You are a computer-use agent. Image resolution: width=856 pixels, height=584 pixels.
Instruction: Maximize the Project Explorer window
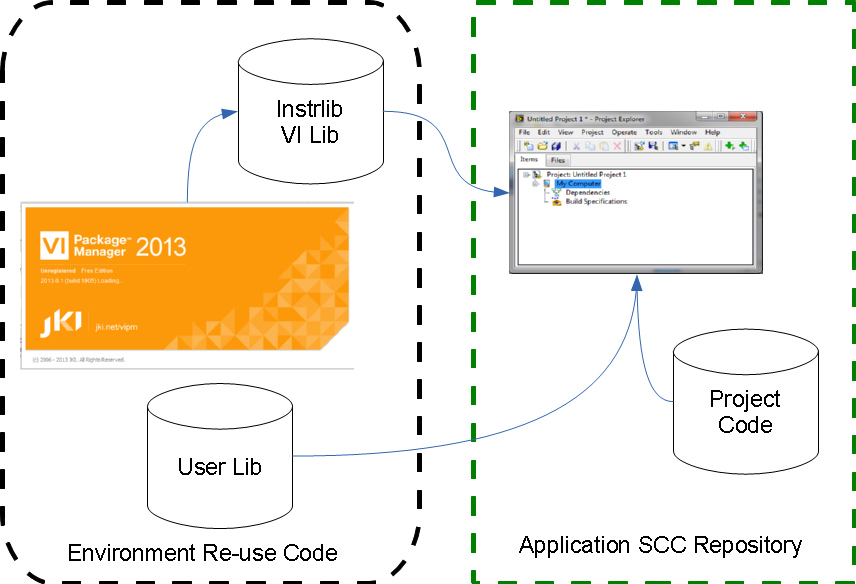[721, 116]
